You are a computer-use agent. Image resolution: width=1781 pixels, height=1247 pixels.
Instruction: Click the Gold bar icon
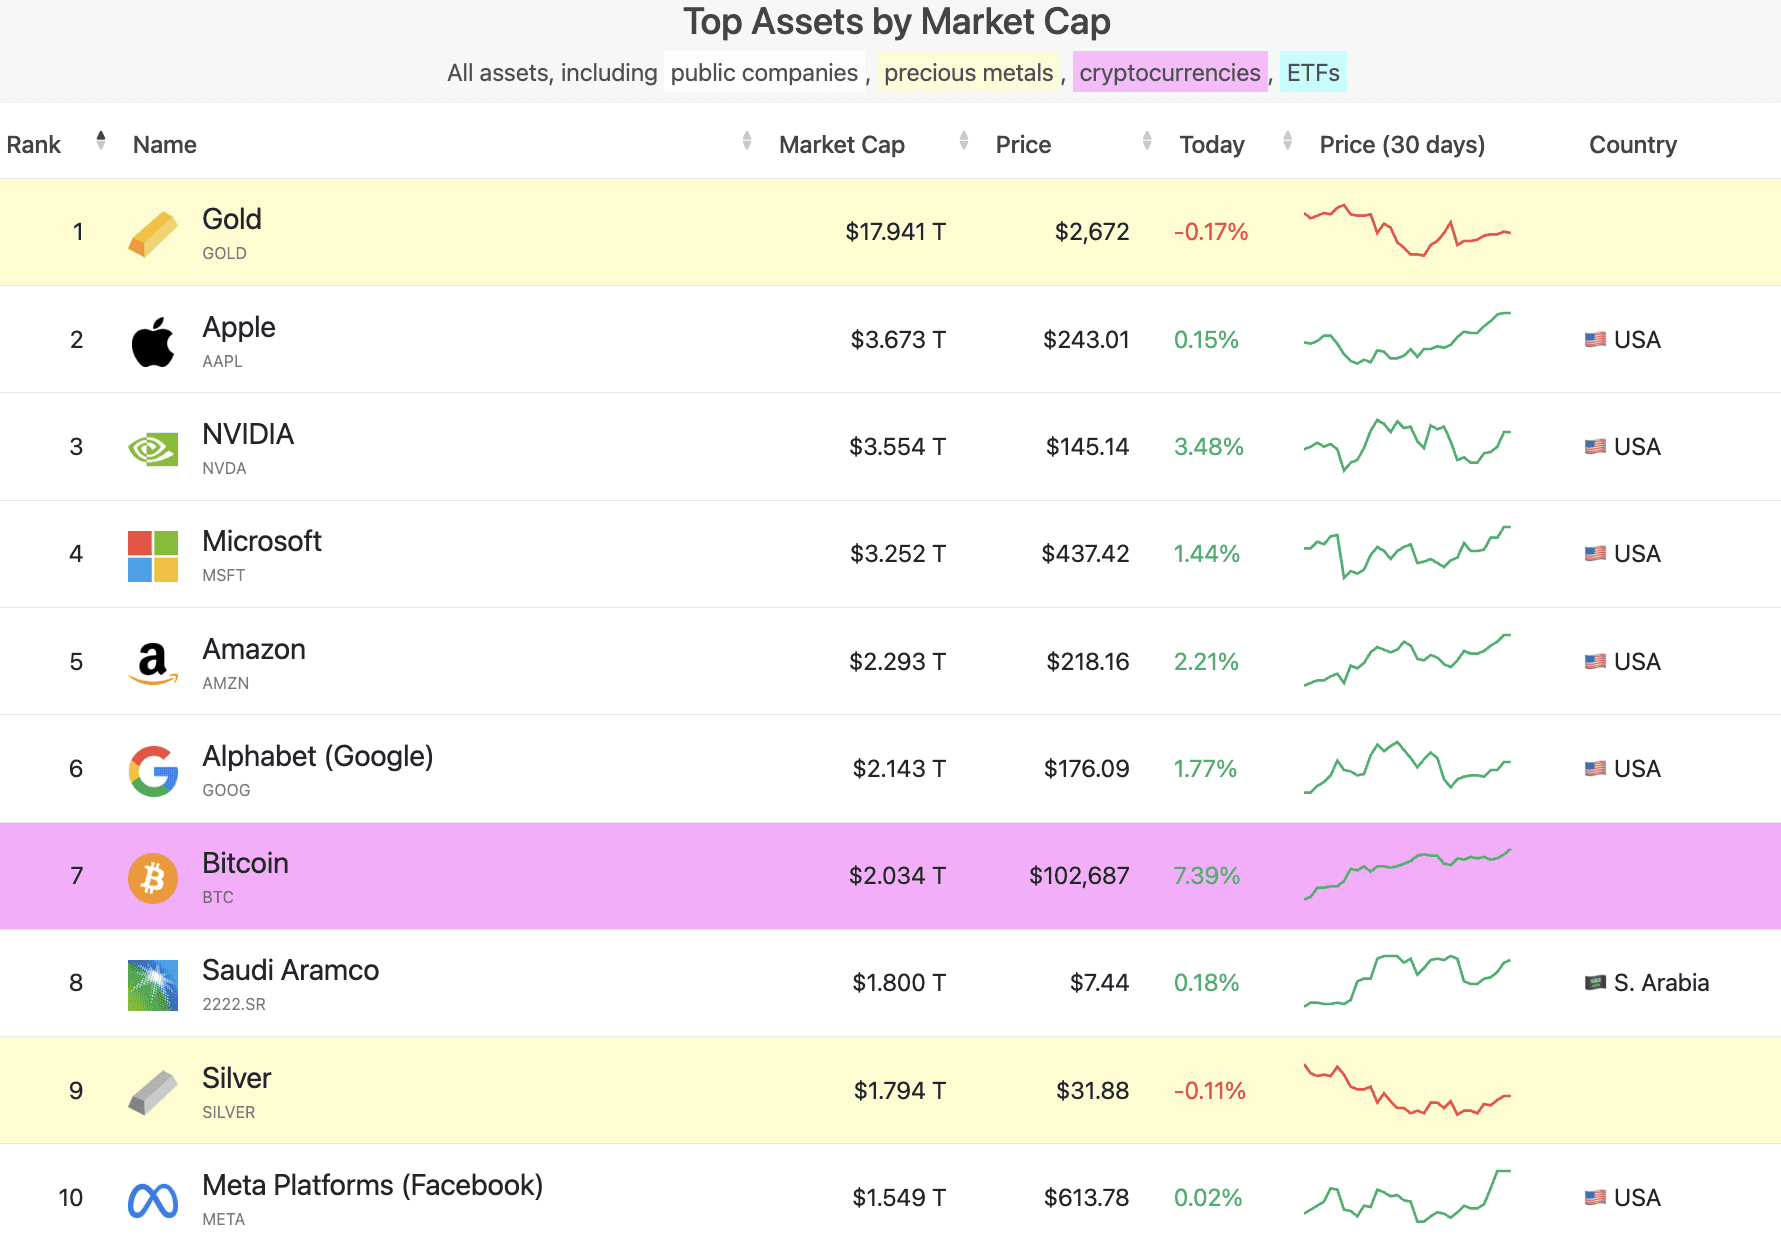[153, 233]
